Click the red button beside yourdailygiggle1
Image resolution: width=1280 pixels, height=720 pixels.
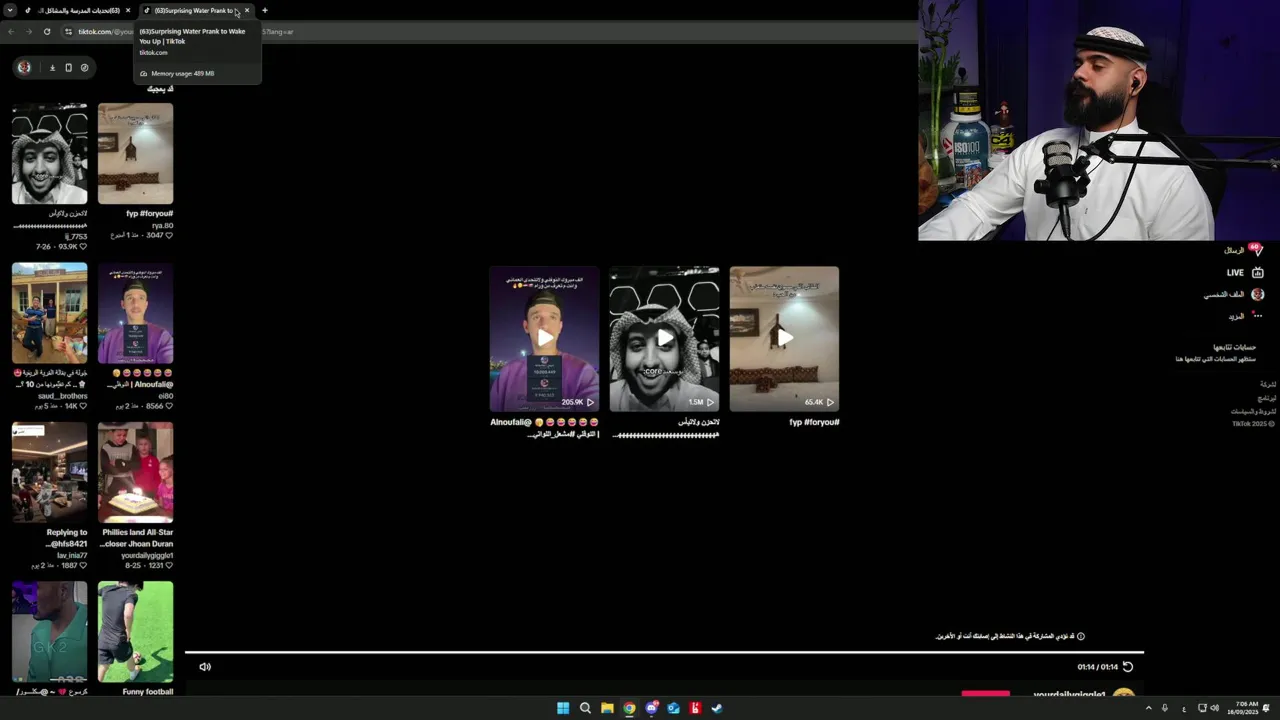(x=986, y=693)
